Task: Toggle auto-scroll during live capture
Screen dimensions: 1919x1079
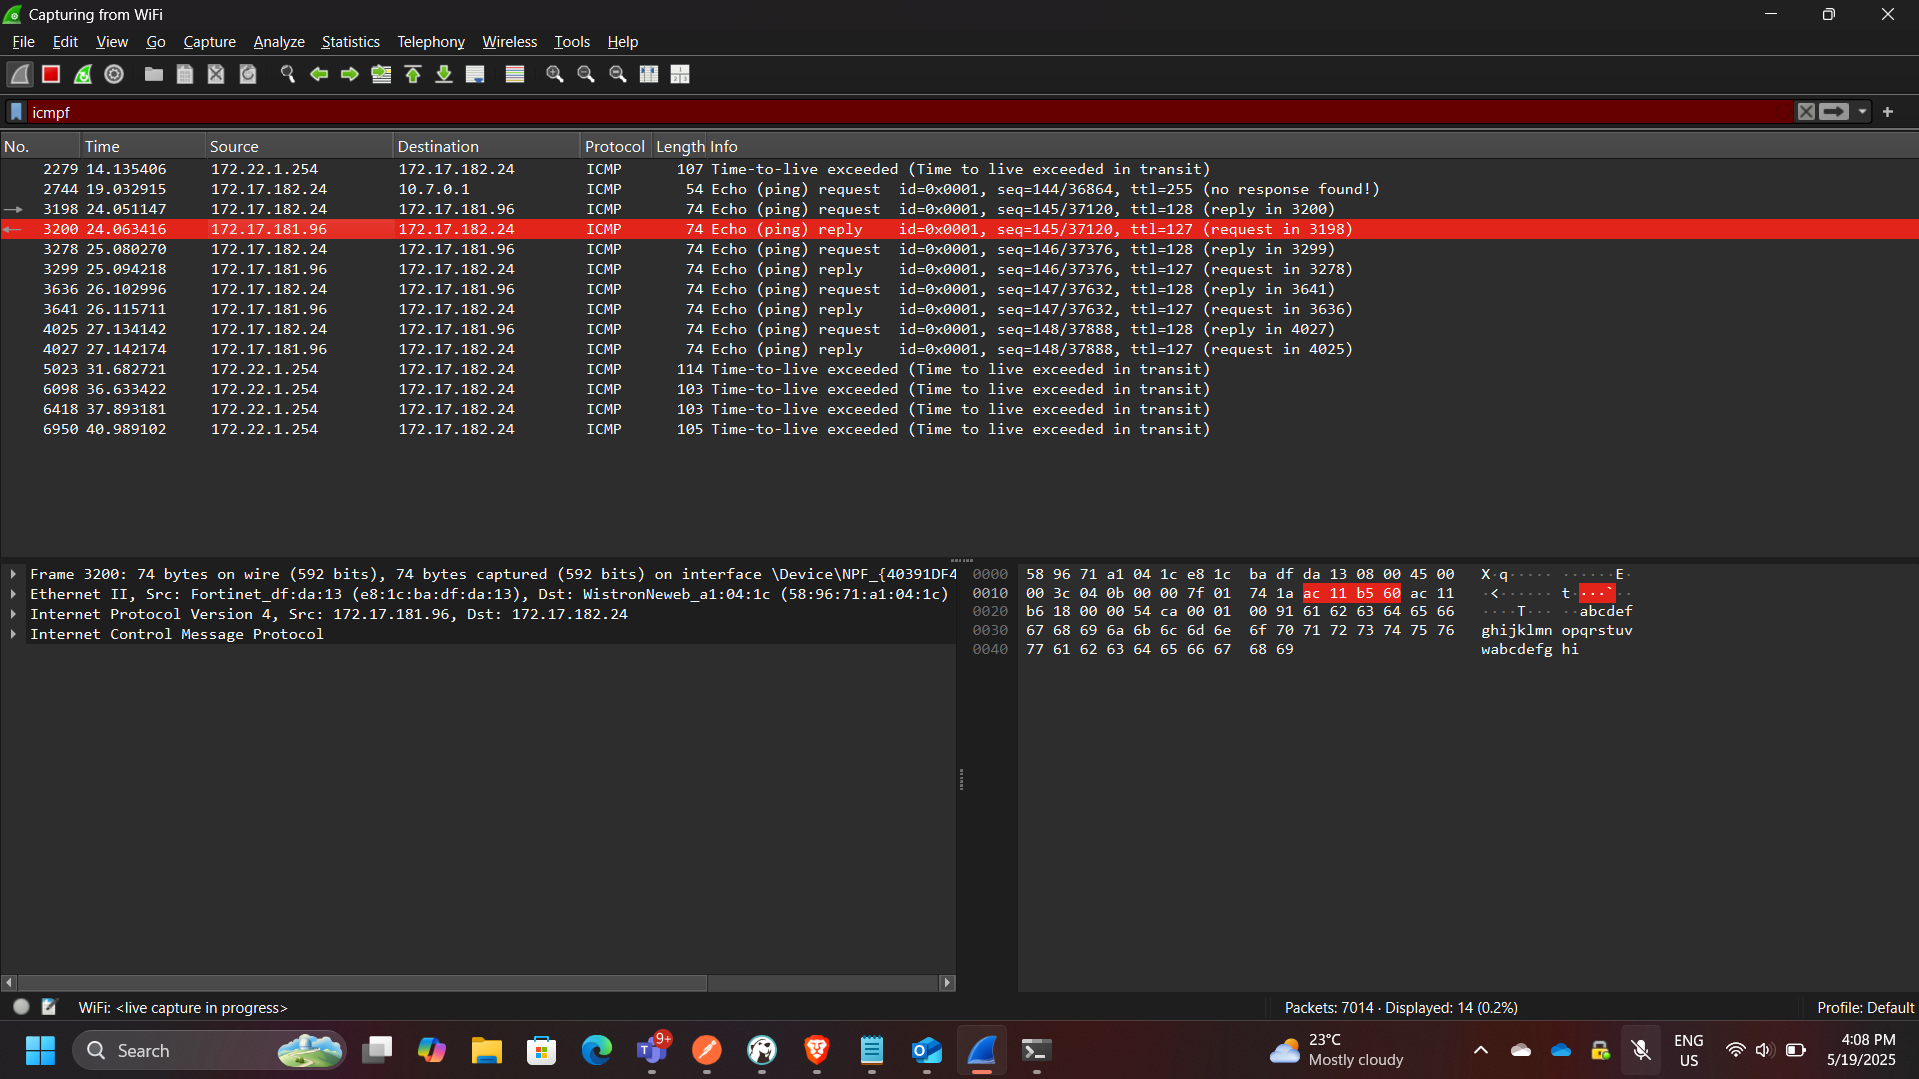Action: pos(475,74)
